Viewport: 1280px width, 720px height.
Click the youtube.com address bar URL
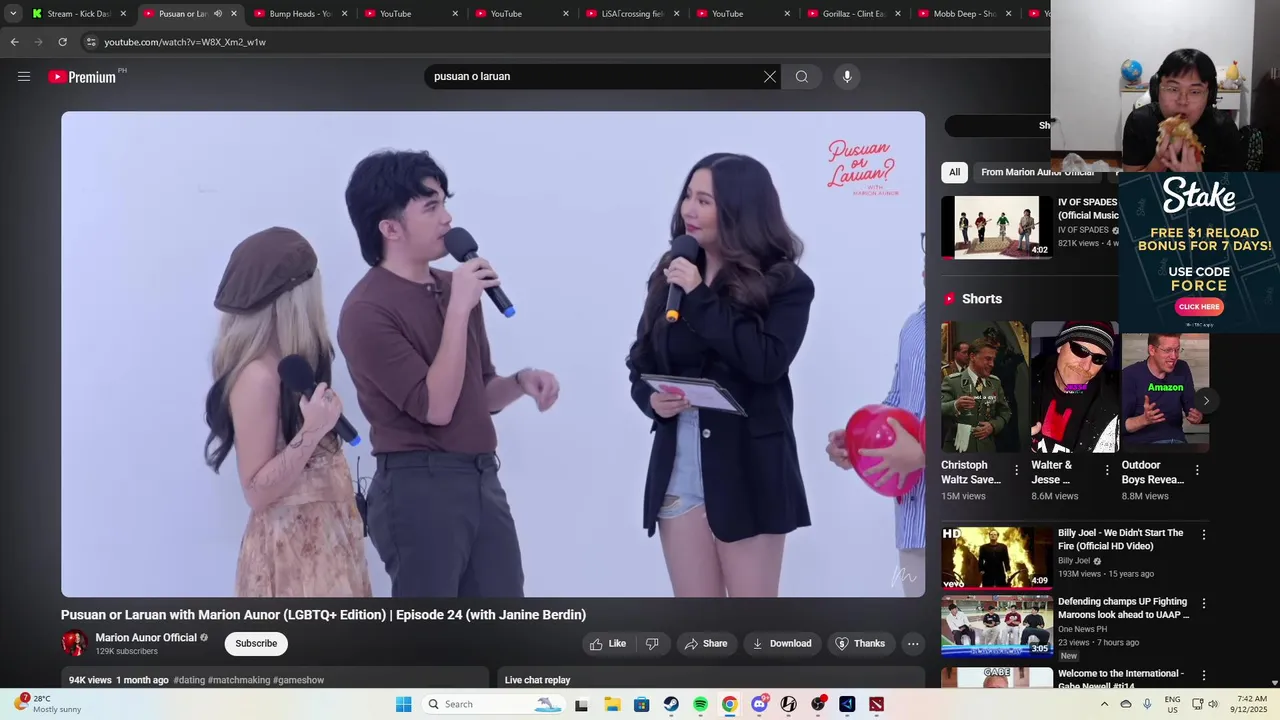(x=185, y=42)
